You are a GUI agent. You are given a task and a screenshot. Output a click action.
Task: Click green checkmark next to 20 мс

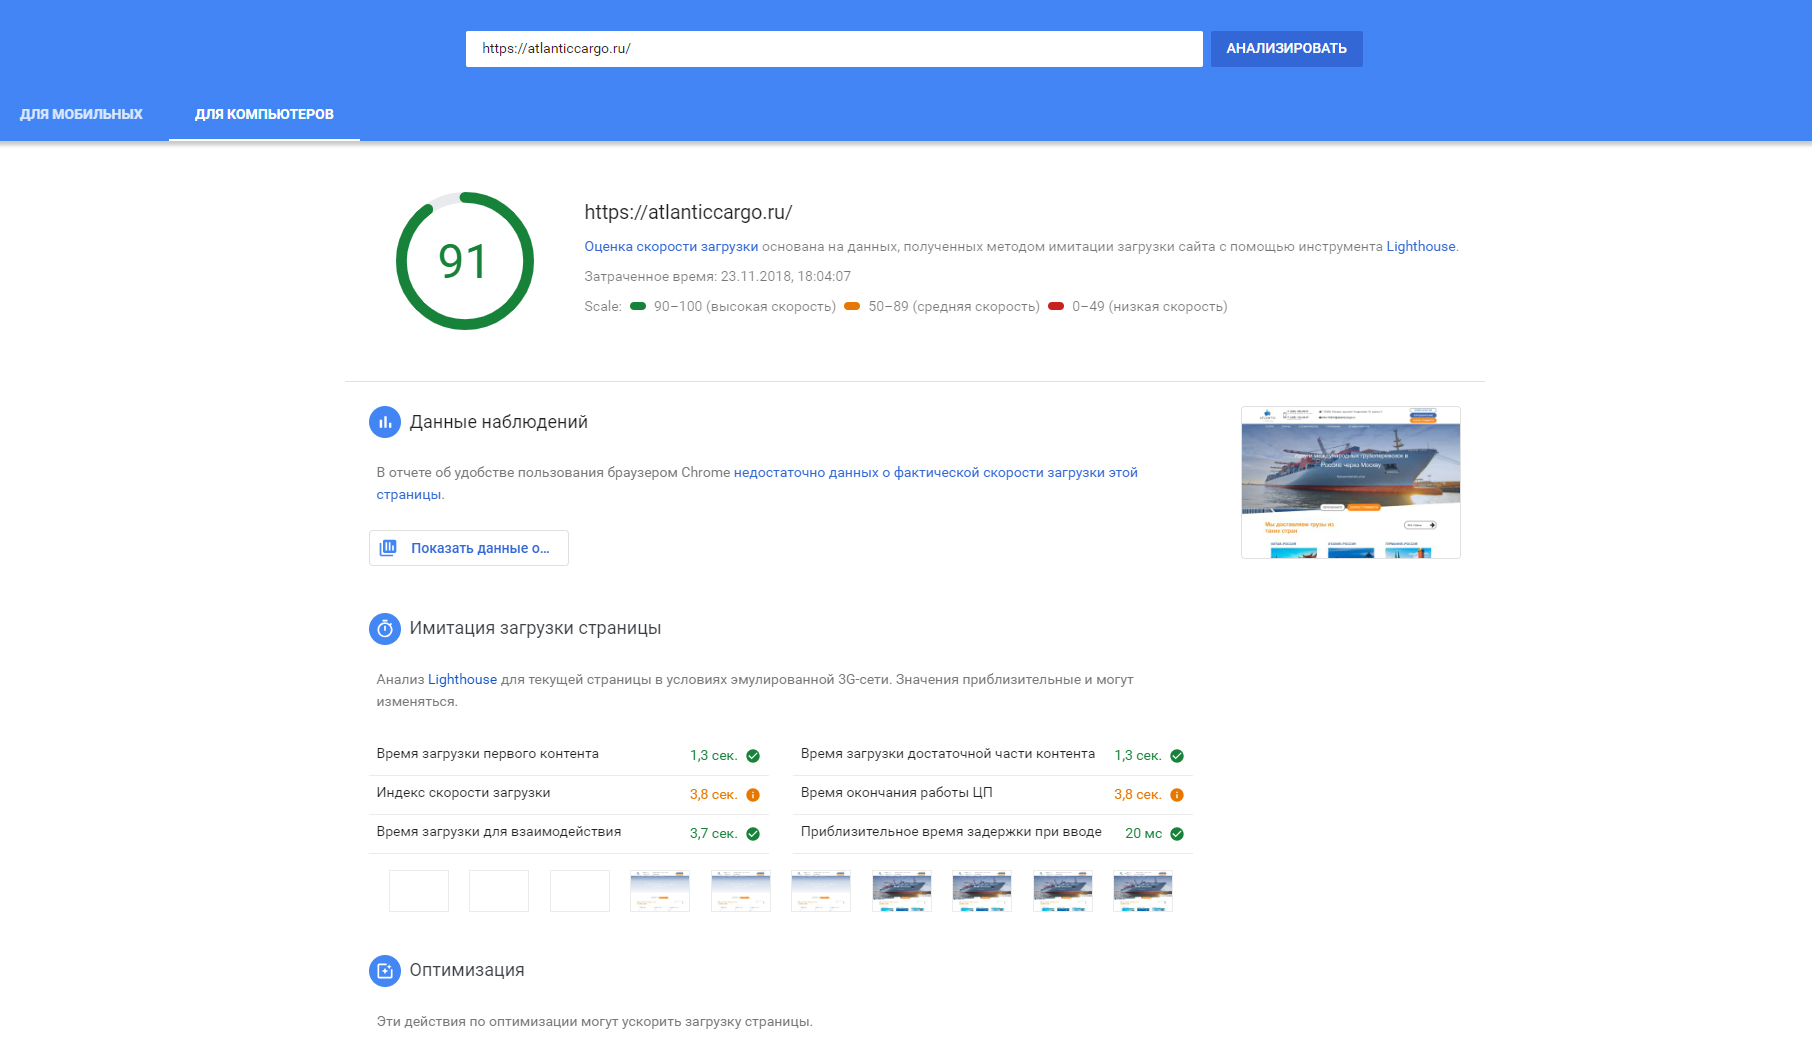[1177, 834]
